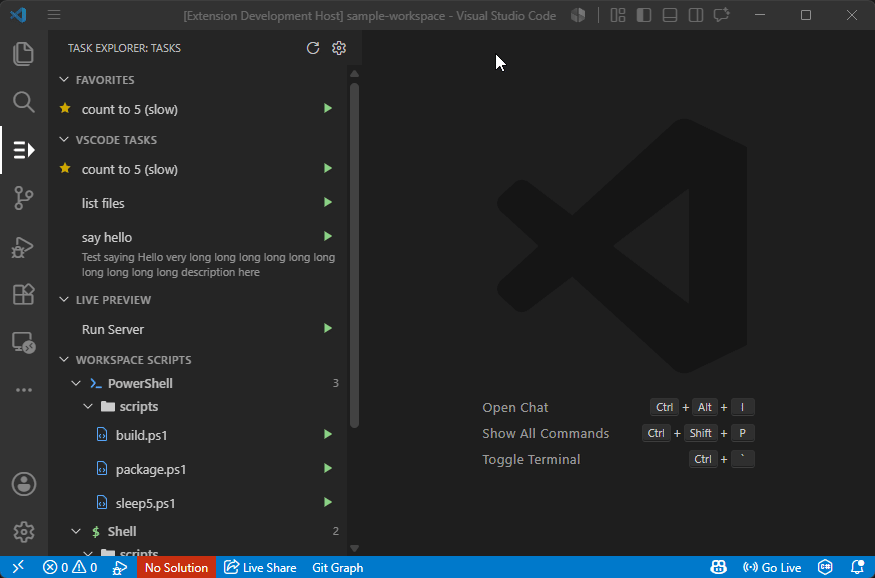Run the Run Server task
Viewport: 875px width, 578px height.
click(328, 329)
